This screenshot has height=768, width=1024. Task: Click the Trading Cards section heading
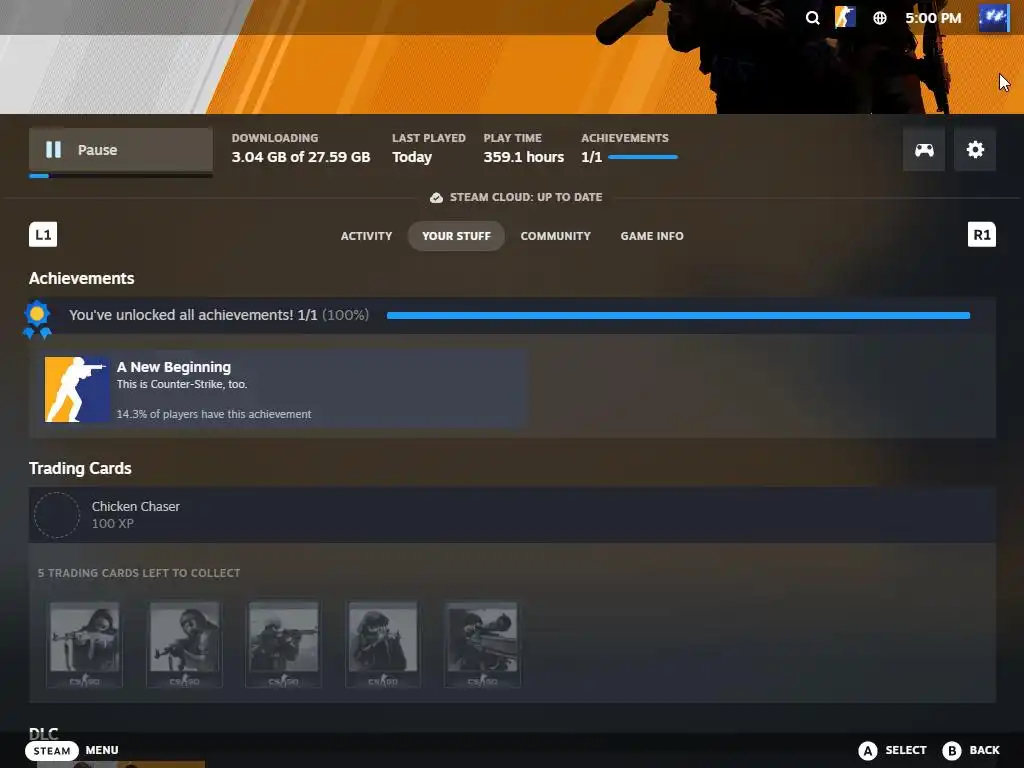[80, 468]
